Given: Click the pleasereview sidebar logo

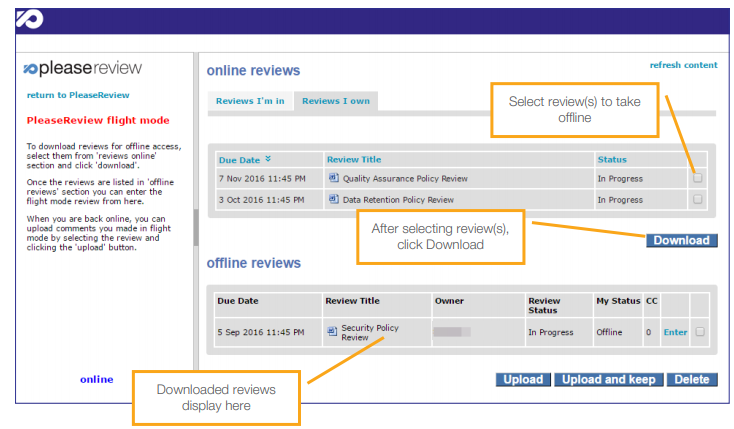Looking at the screenshot, I should 82,68.
